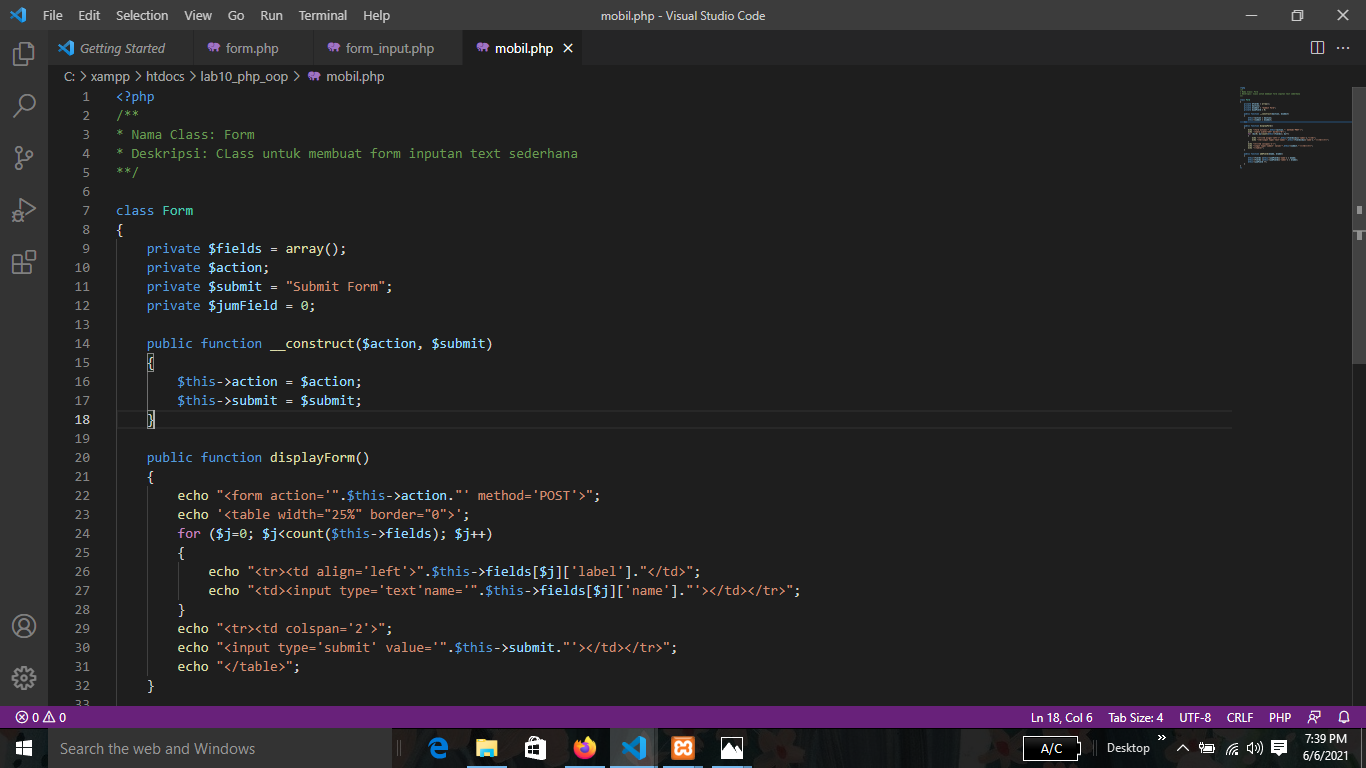Change language mode by clicking PHP

(1280, 717)
